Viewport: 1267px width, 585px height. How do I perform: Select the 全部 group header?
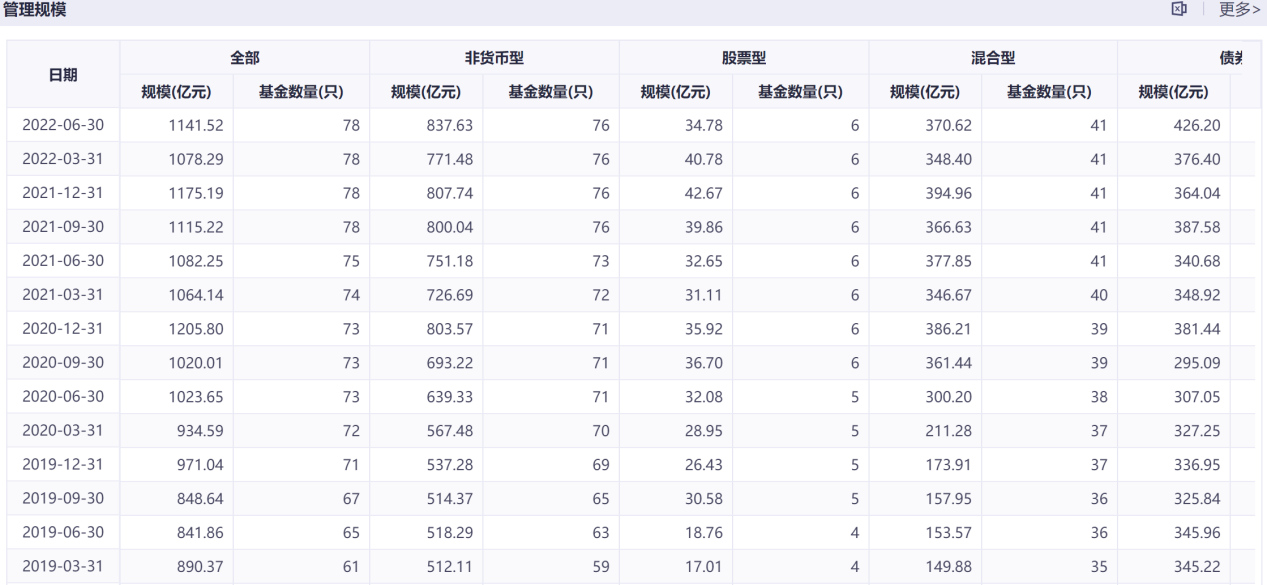click(x=245, y=58)
